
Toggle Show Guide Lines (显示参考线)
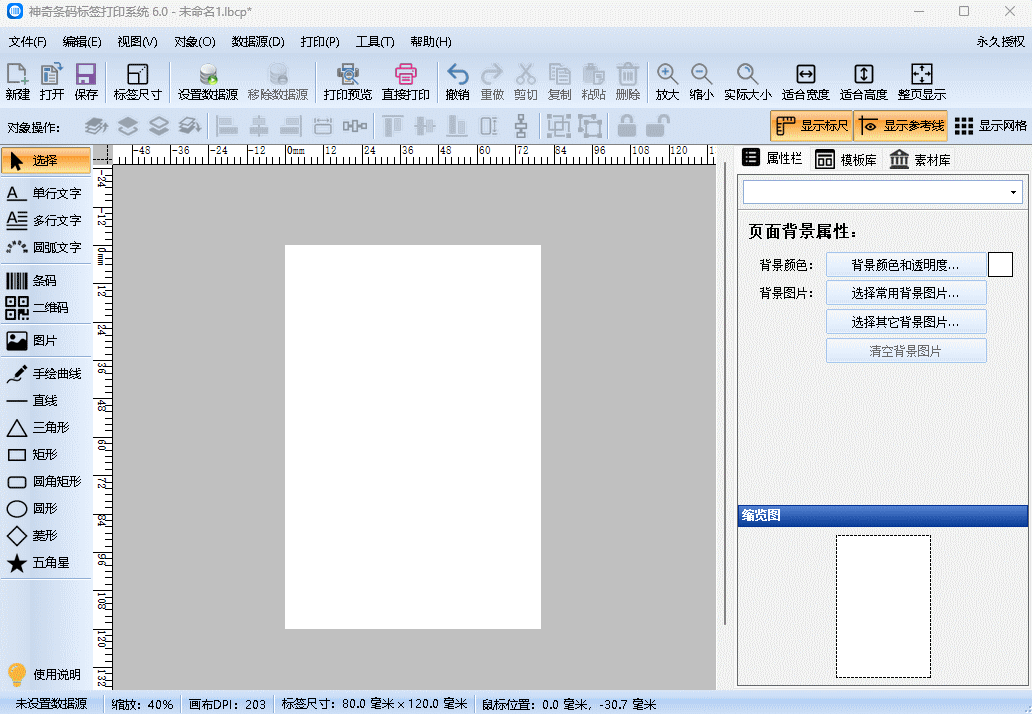click(901, 126)
